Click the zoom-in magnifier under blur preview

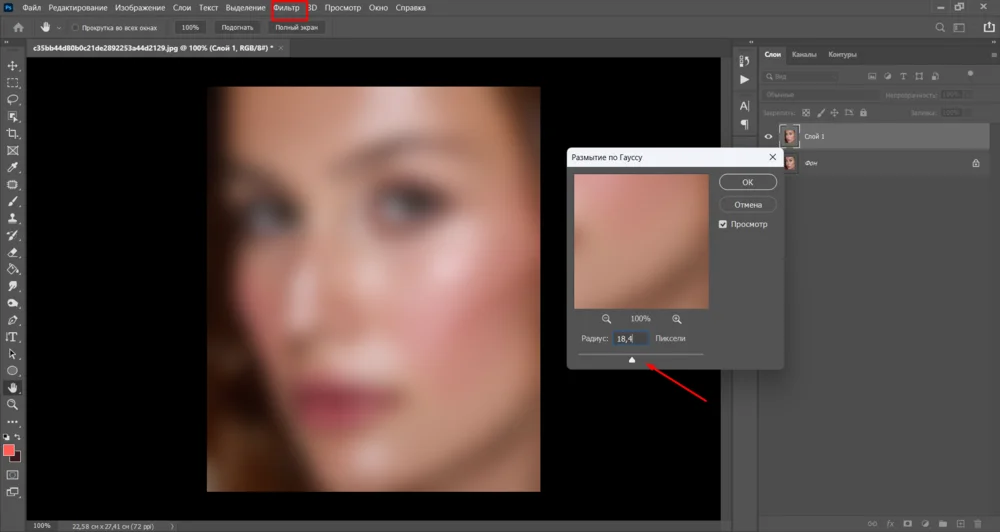(677, 319)
